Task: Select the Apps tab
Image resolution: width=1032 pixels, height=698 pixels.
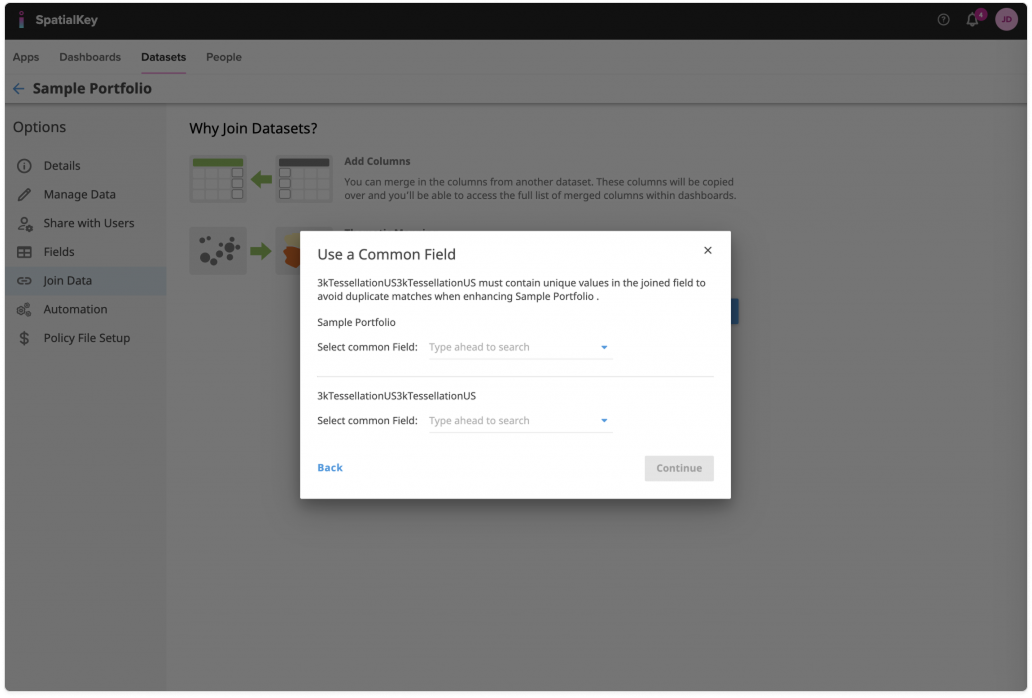Action: 25,57
